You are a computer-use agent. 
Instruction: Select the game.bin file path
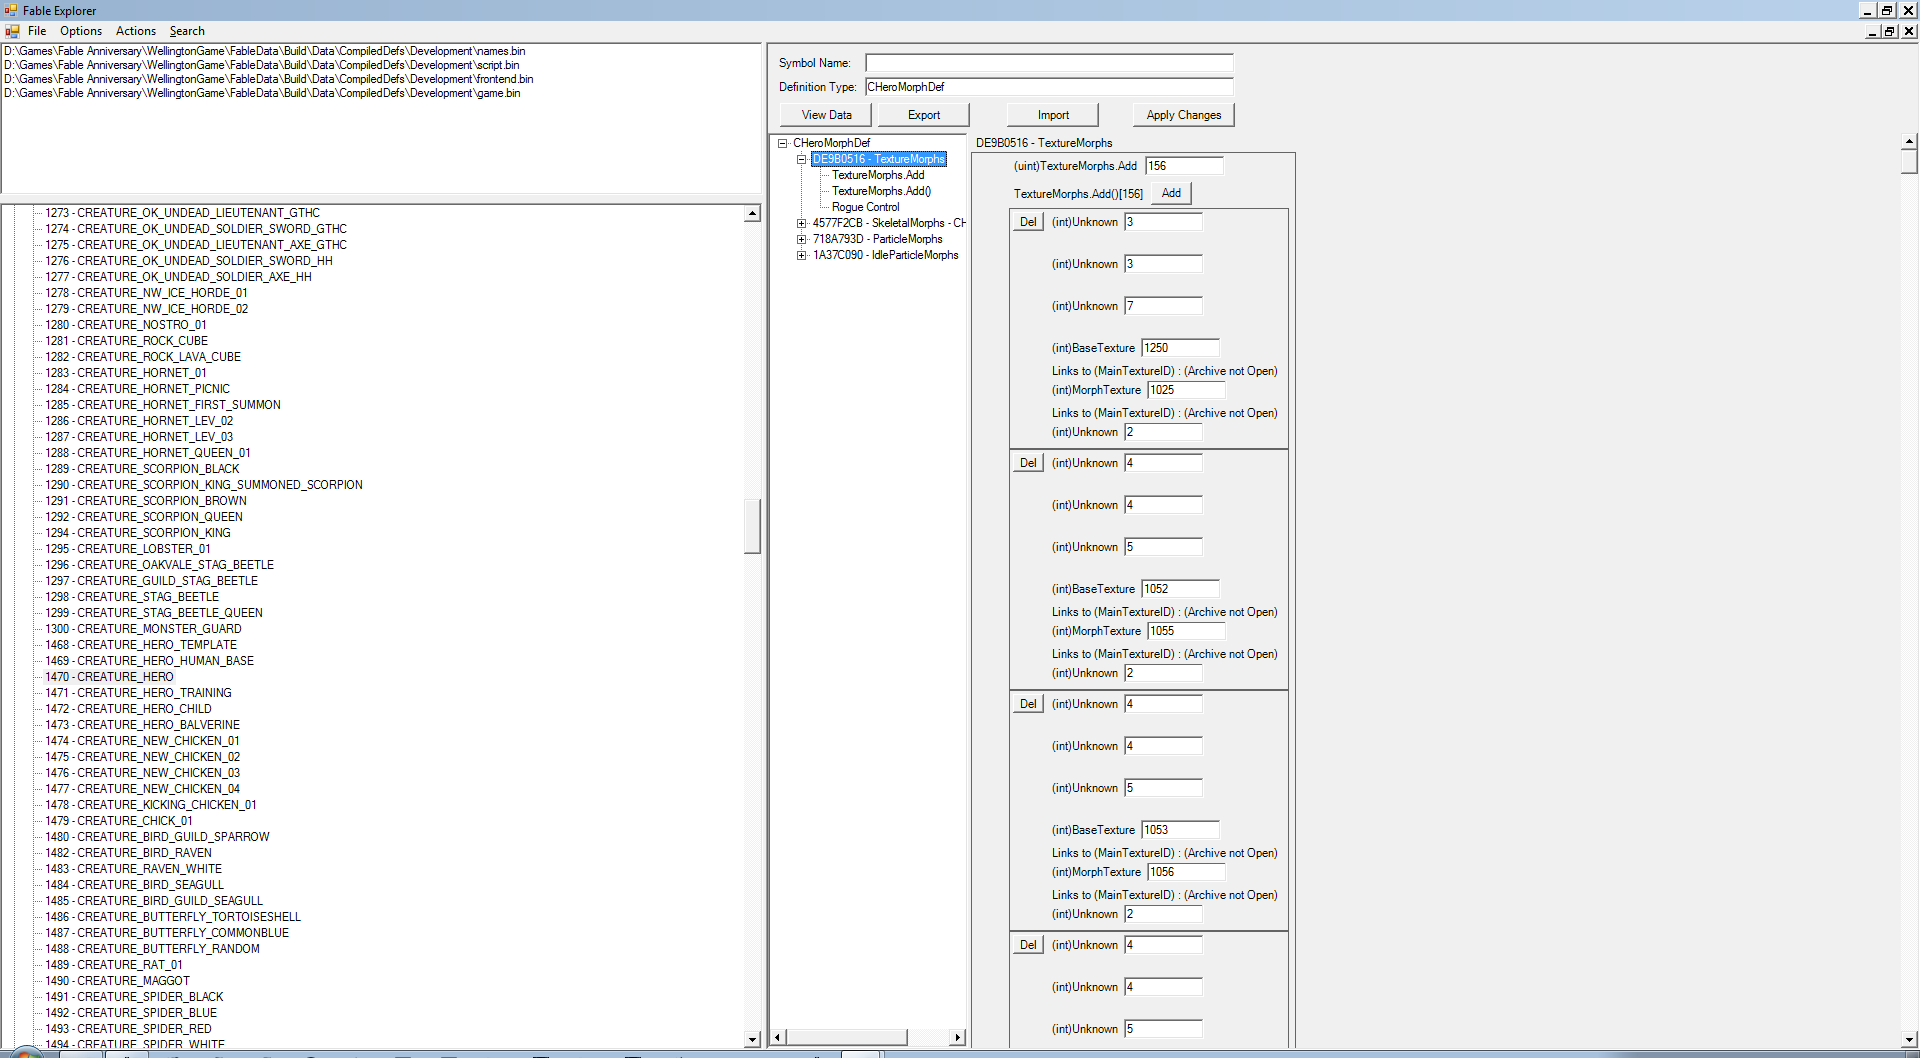[x=262, y=93]
